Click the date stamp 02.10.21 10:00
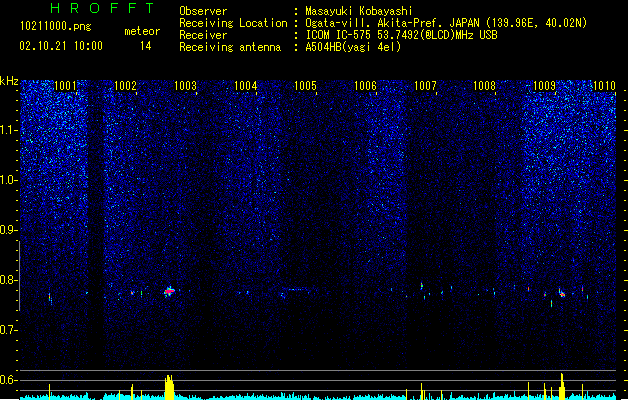The image size is (629, 400). pyautogui.click(x=61, y=46)
